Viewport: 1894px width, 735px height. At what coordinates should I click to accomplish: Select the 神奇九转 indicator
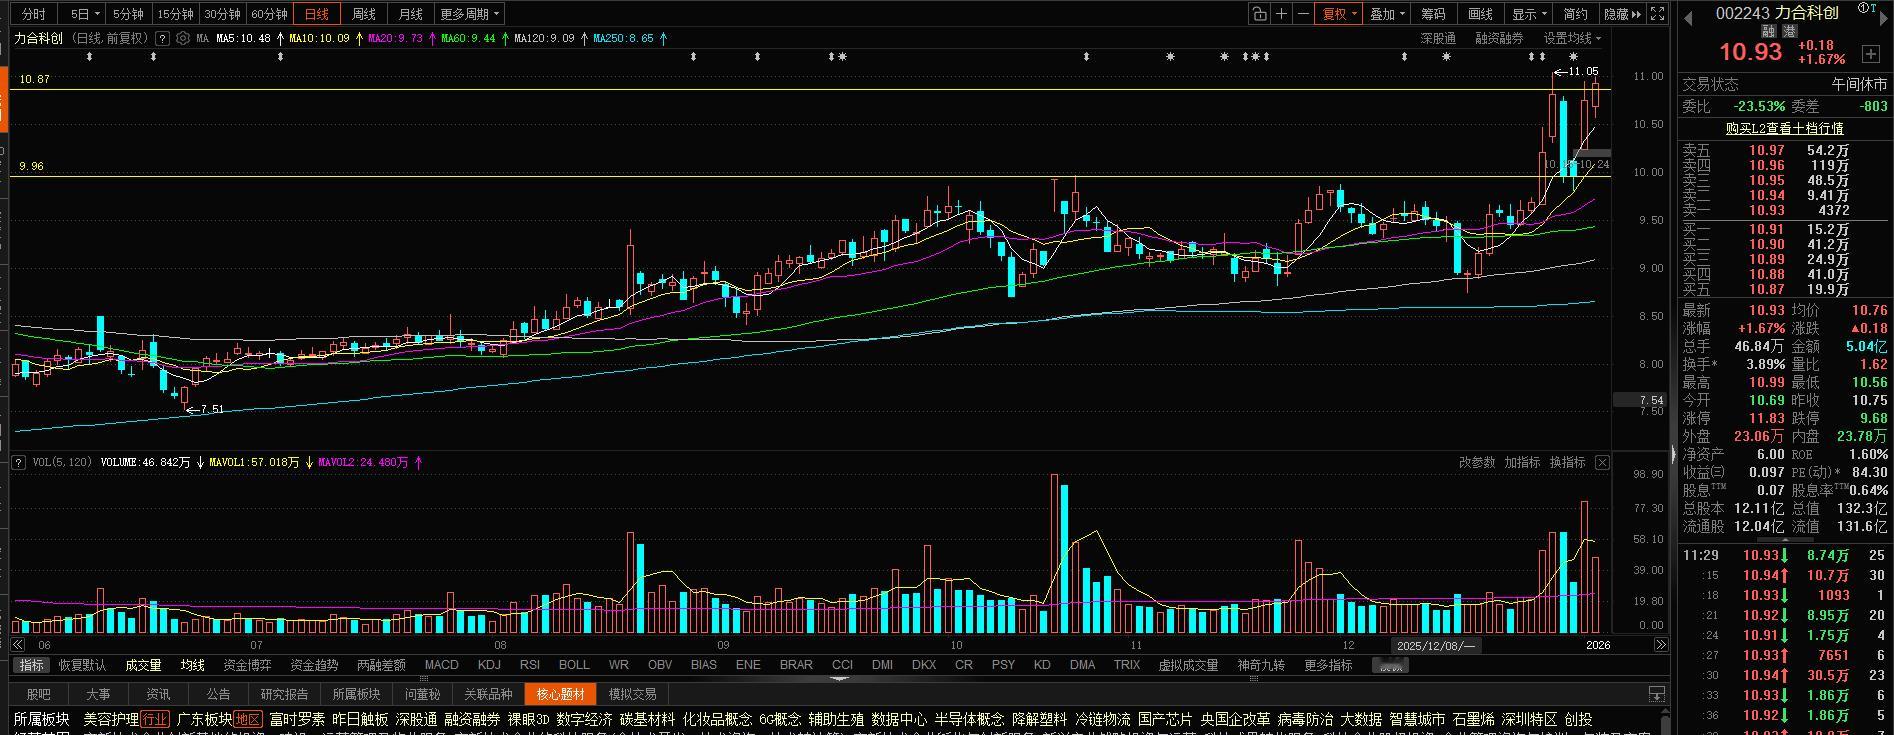click(1261, 665)
